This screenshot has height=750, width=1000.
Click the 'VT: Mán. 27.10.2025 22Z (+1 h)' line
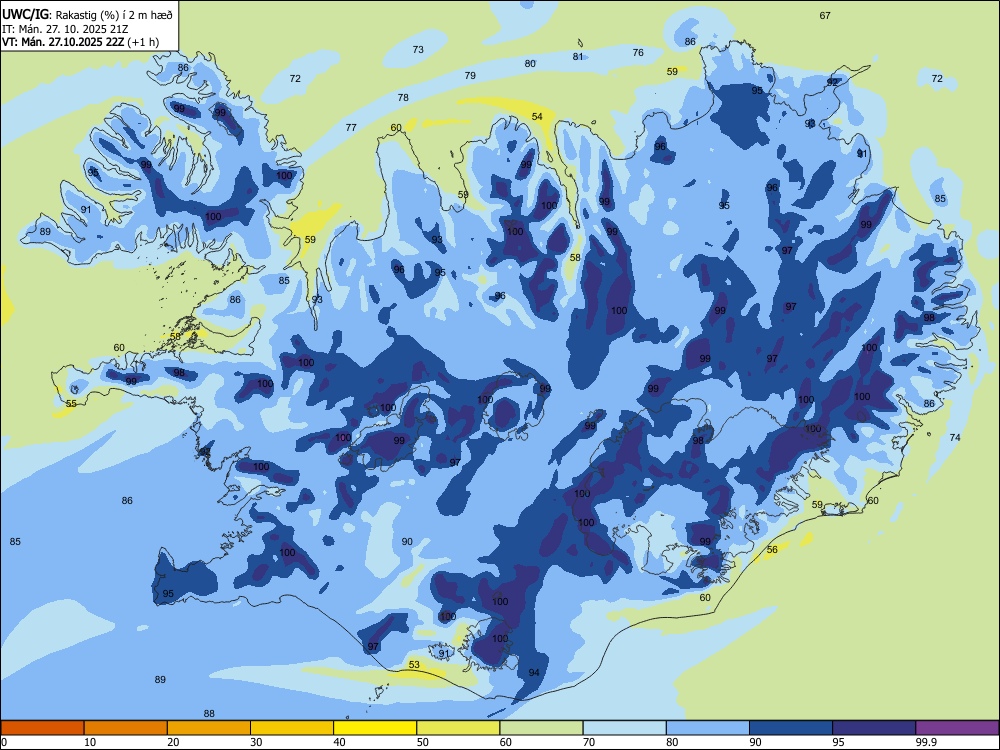click(80, 43)
